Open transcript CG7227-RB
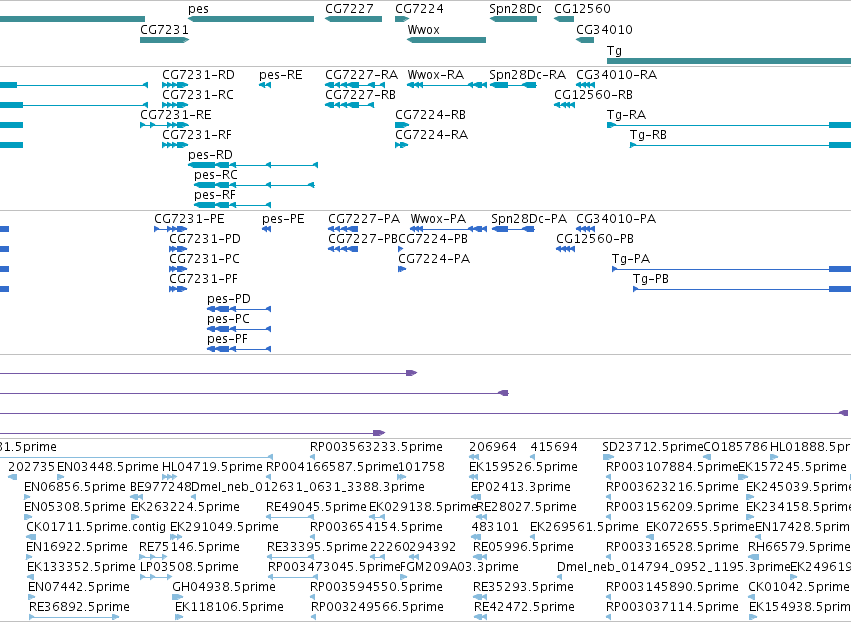851x622 pixels. point(360,94)
